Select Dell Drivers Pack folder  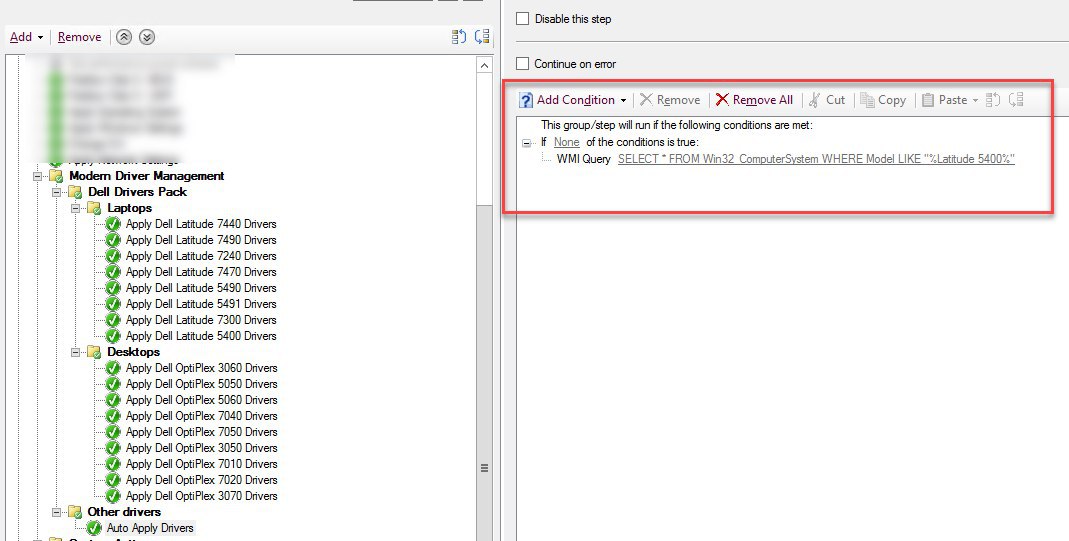point(137,192)
